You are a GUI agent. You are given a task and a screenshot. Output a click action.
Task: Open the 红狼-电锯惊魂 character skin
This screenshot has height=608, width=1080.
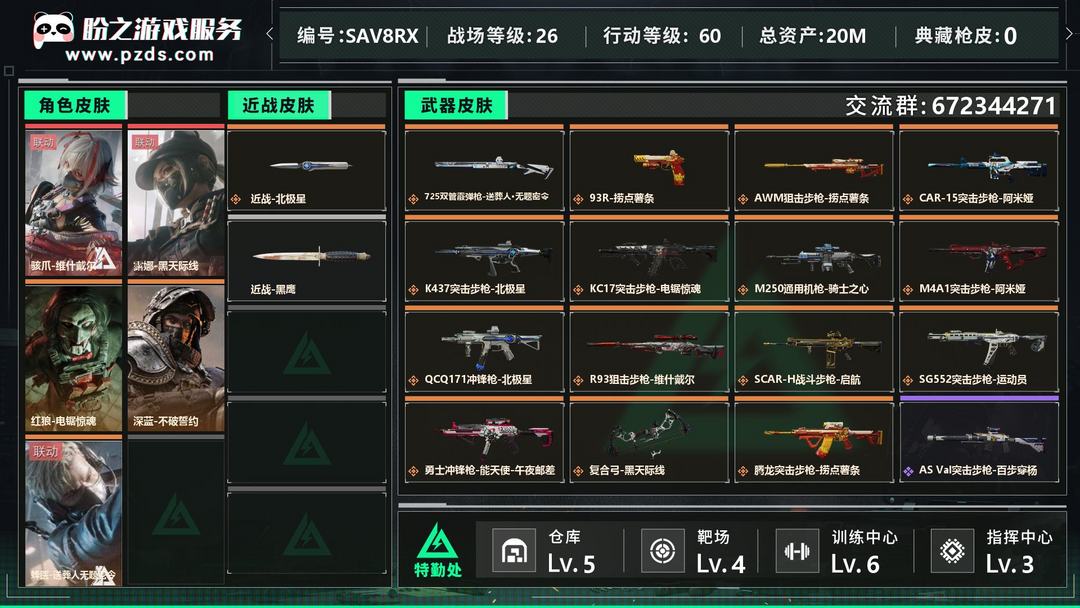pos(74,359)
